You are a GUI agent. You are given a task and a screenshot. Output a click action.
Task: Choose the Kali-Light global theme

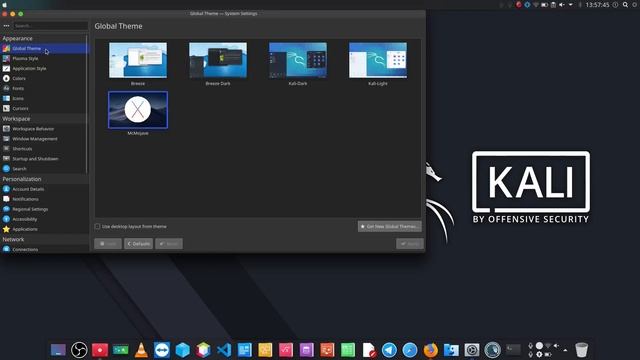point(378,60)
